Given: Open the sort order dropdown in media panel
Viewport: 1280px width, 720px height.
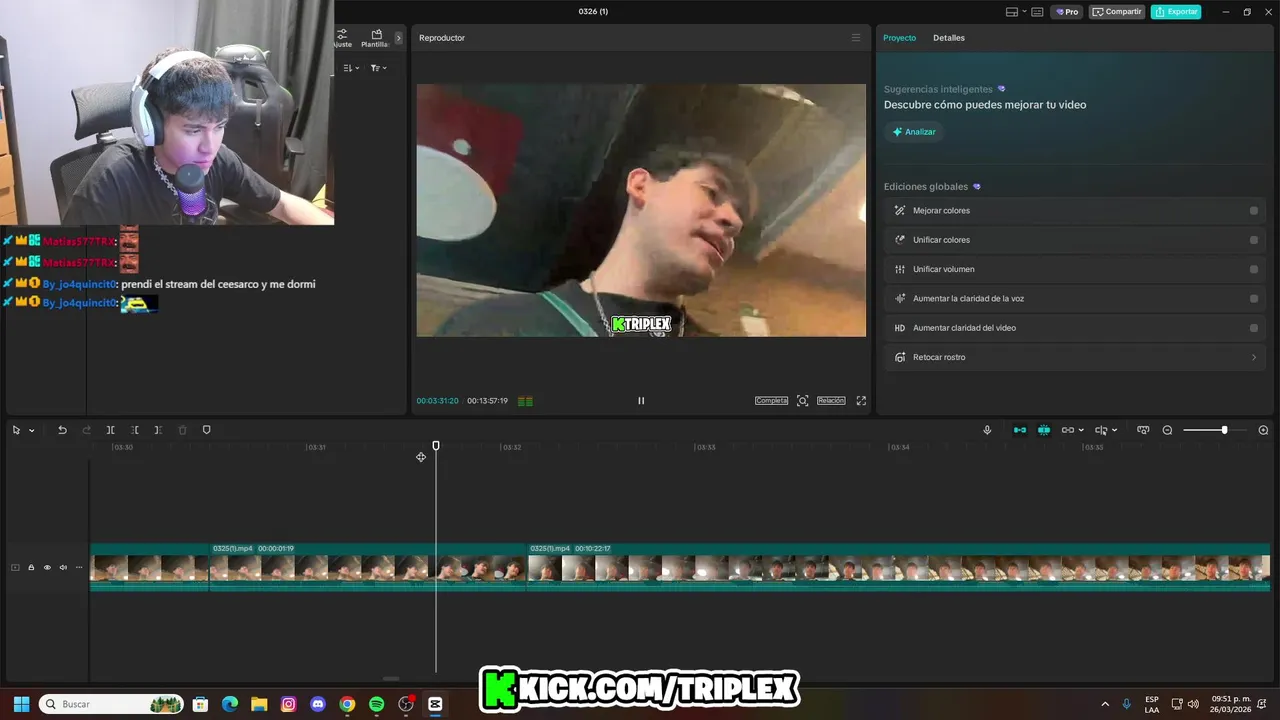Looking at the screenshot, I should [x=351, y=68].
